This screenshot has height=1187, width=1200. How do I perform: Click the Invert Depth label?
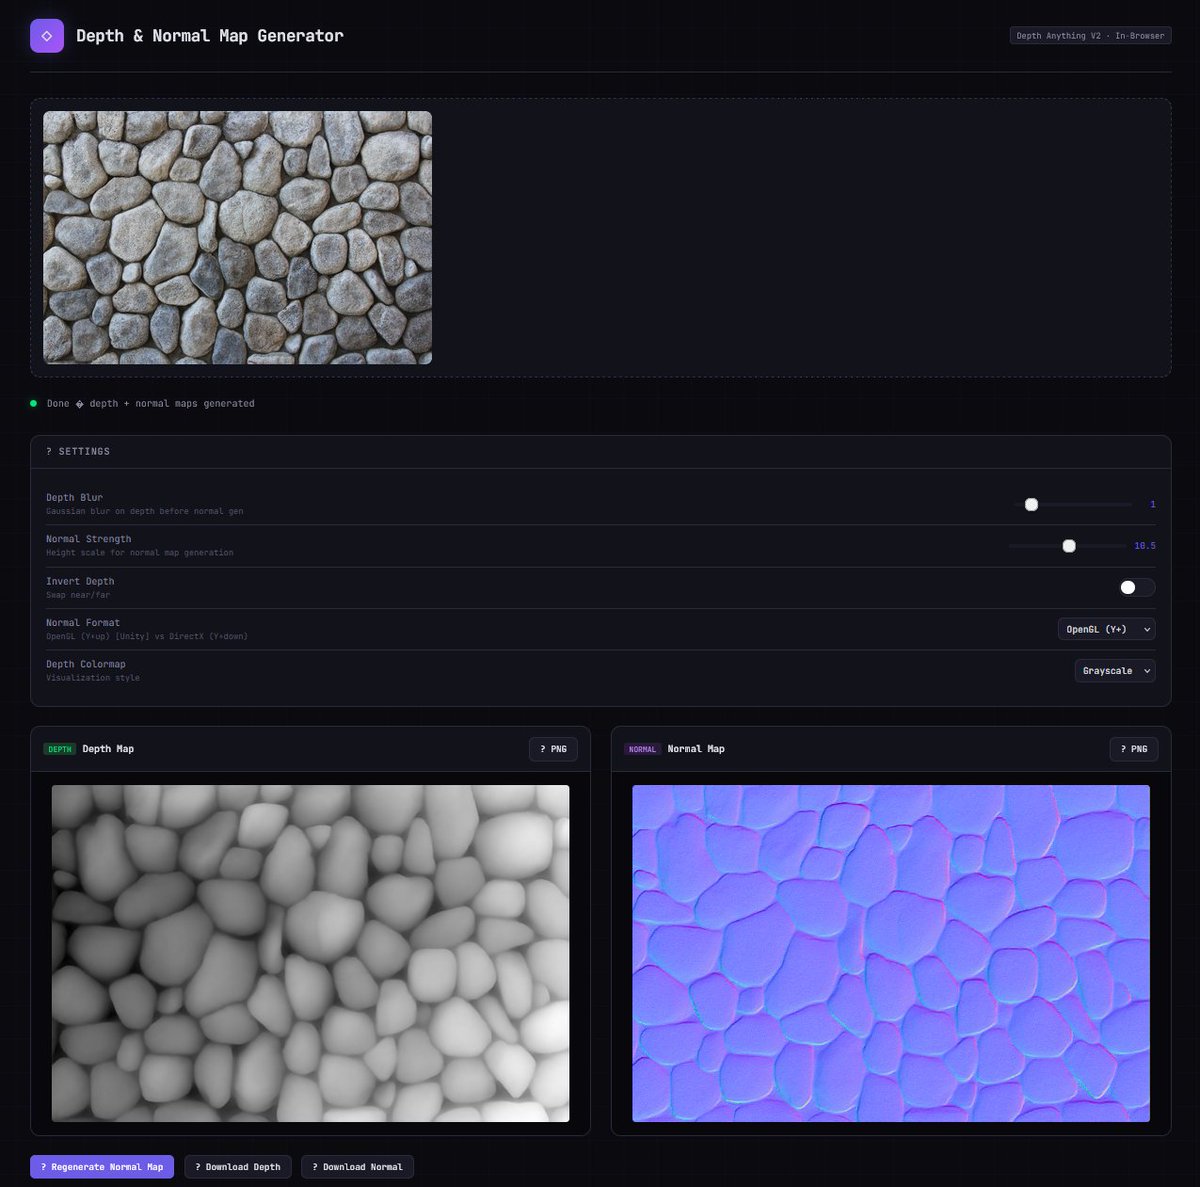point(80,581)
